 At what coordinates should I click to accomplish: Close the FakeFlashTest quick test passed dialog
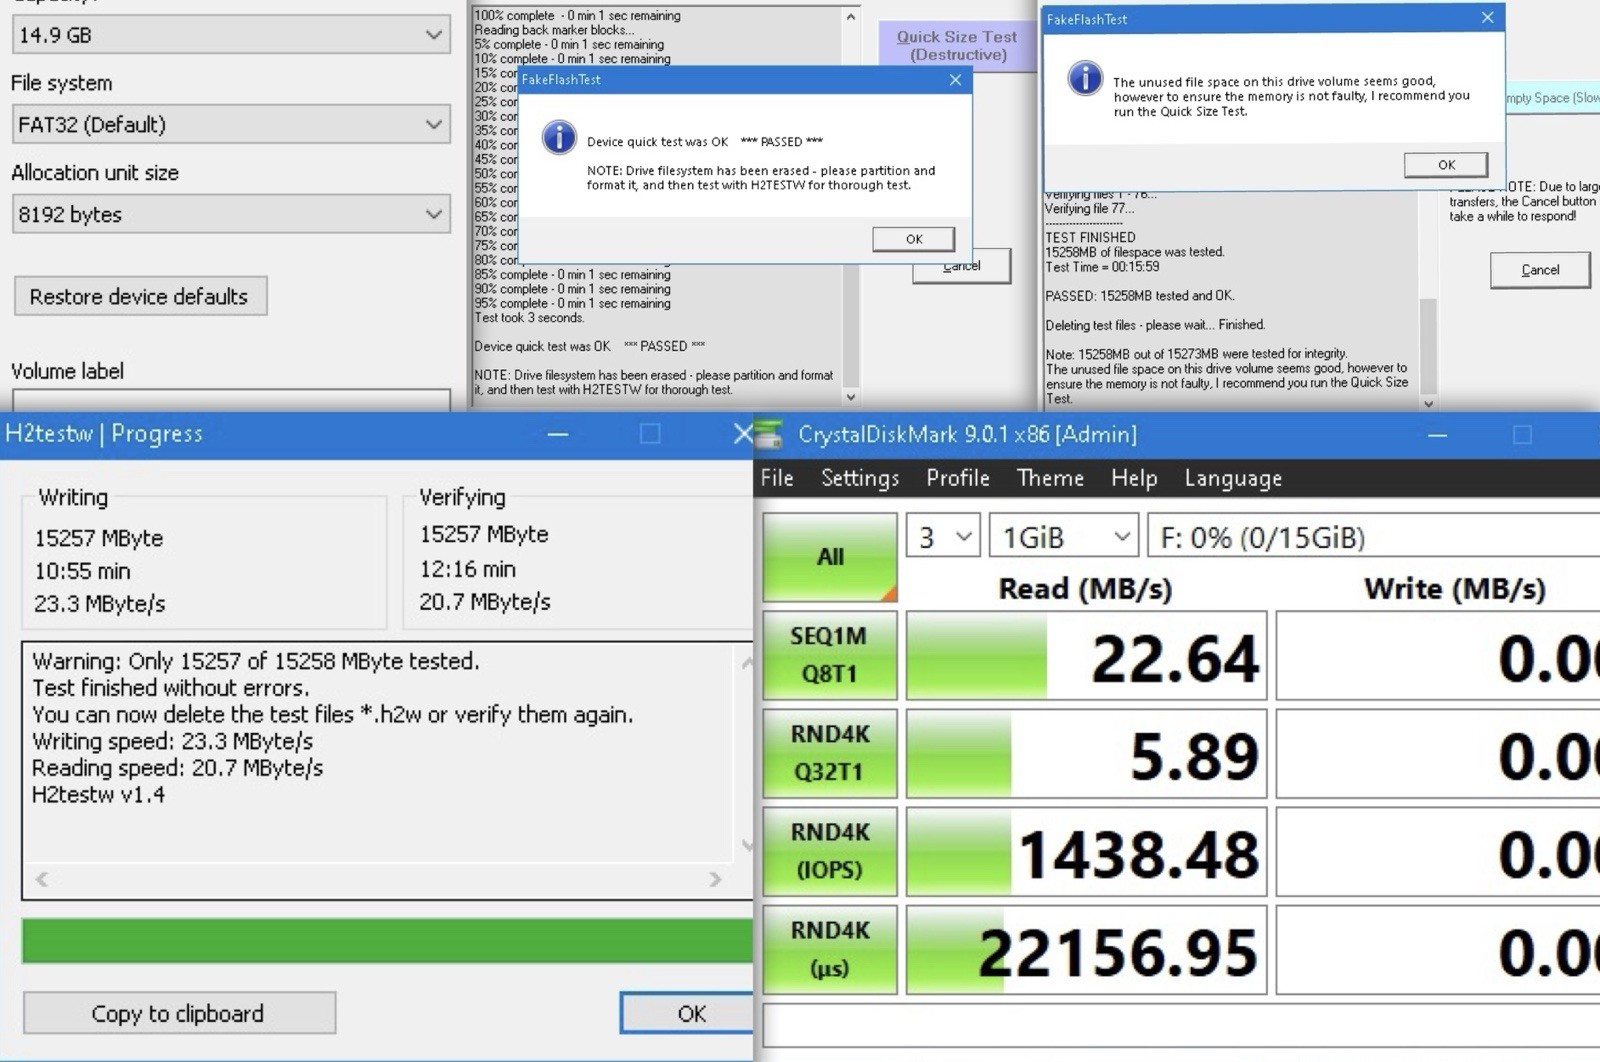(955, 80)
